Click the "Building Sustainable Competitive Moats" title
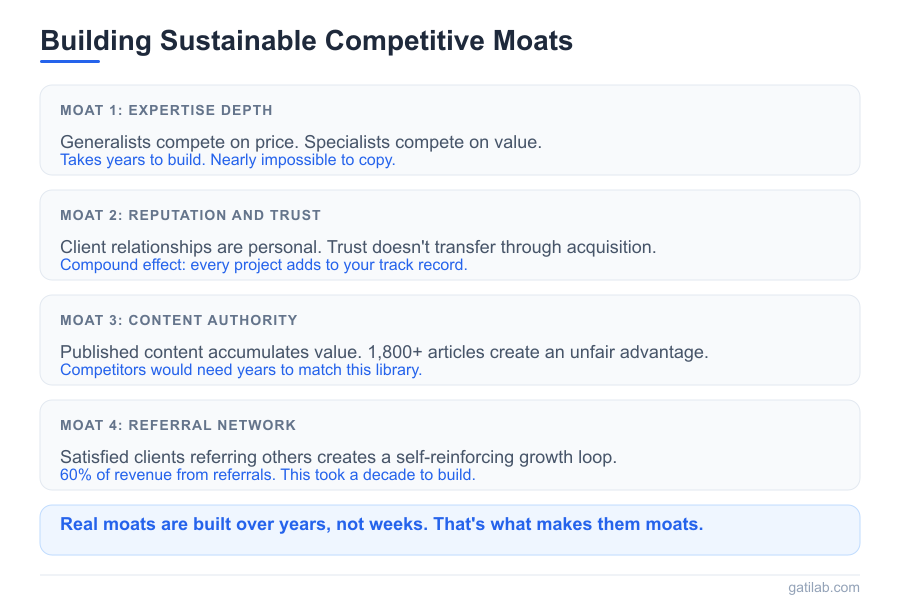 306,41
